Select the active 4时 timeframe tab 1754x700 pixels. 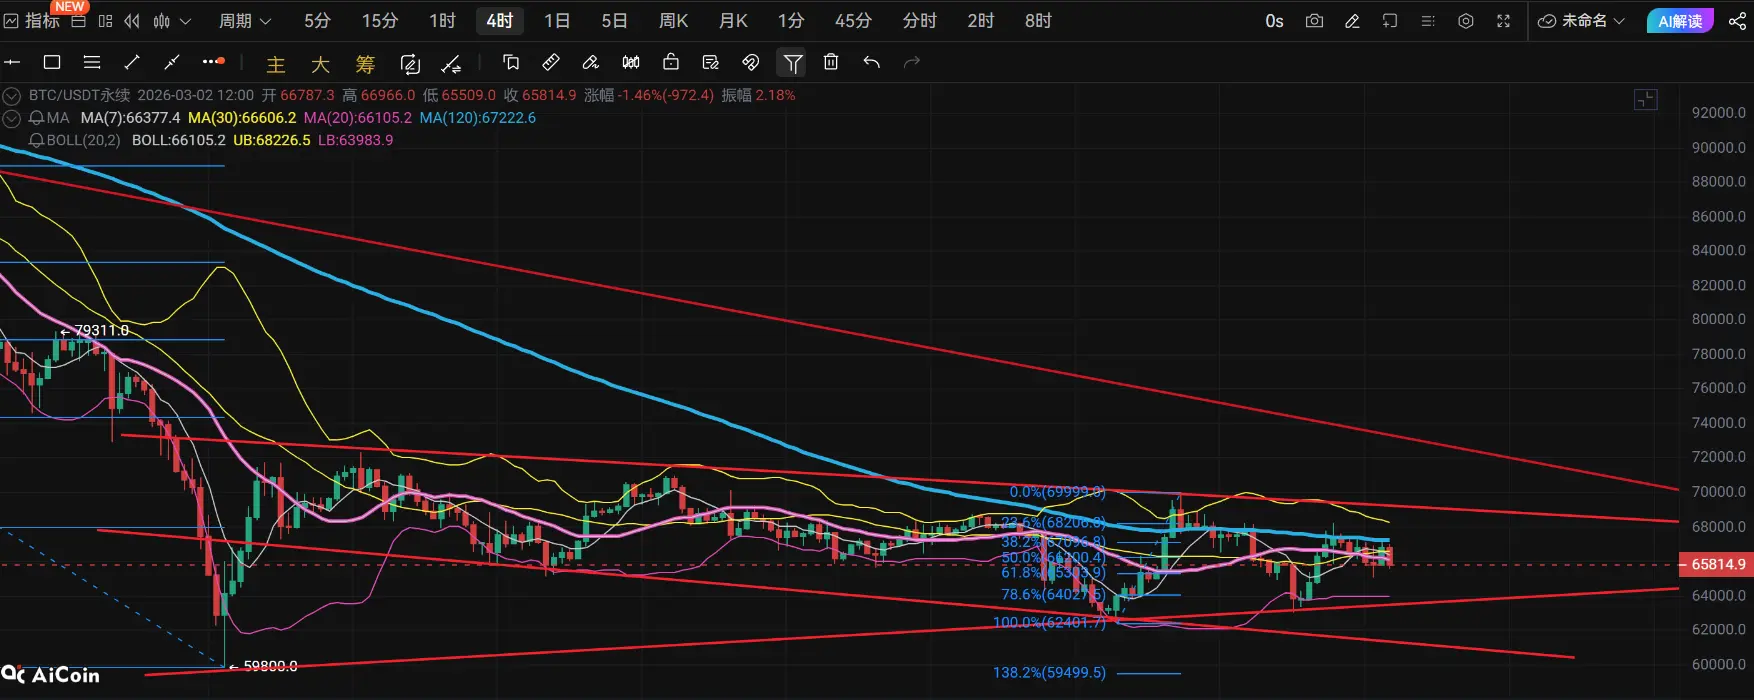point(499,21)
